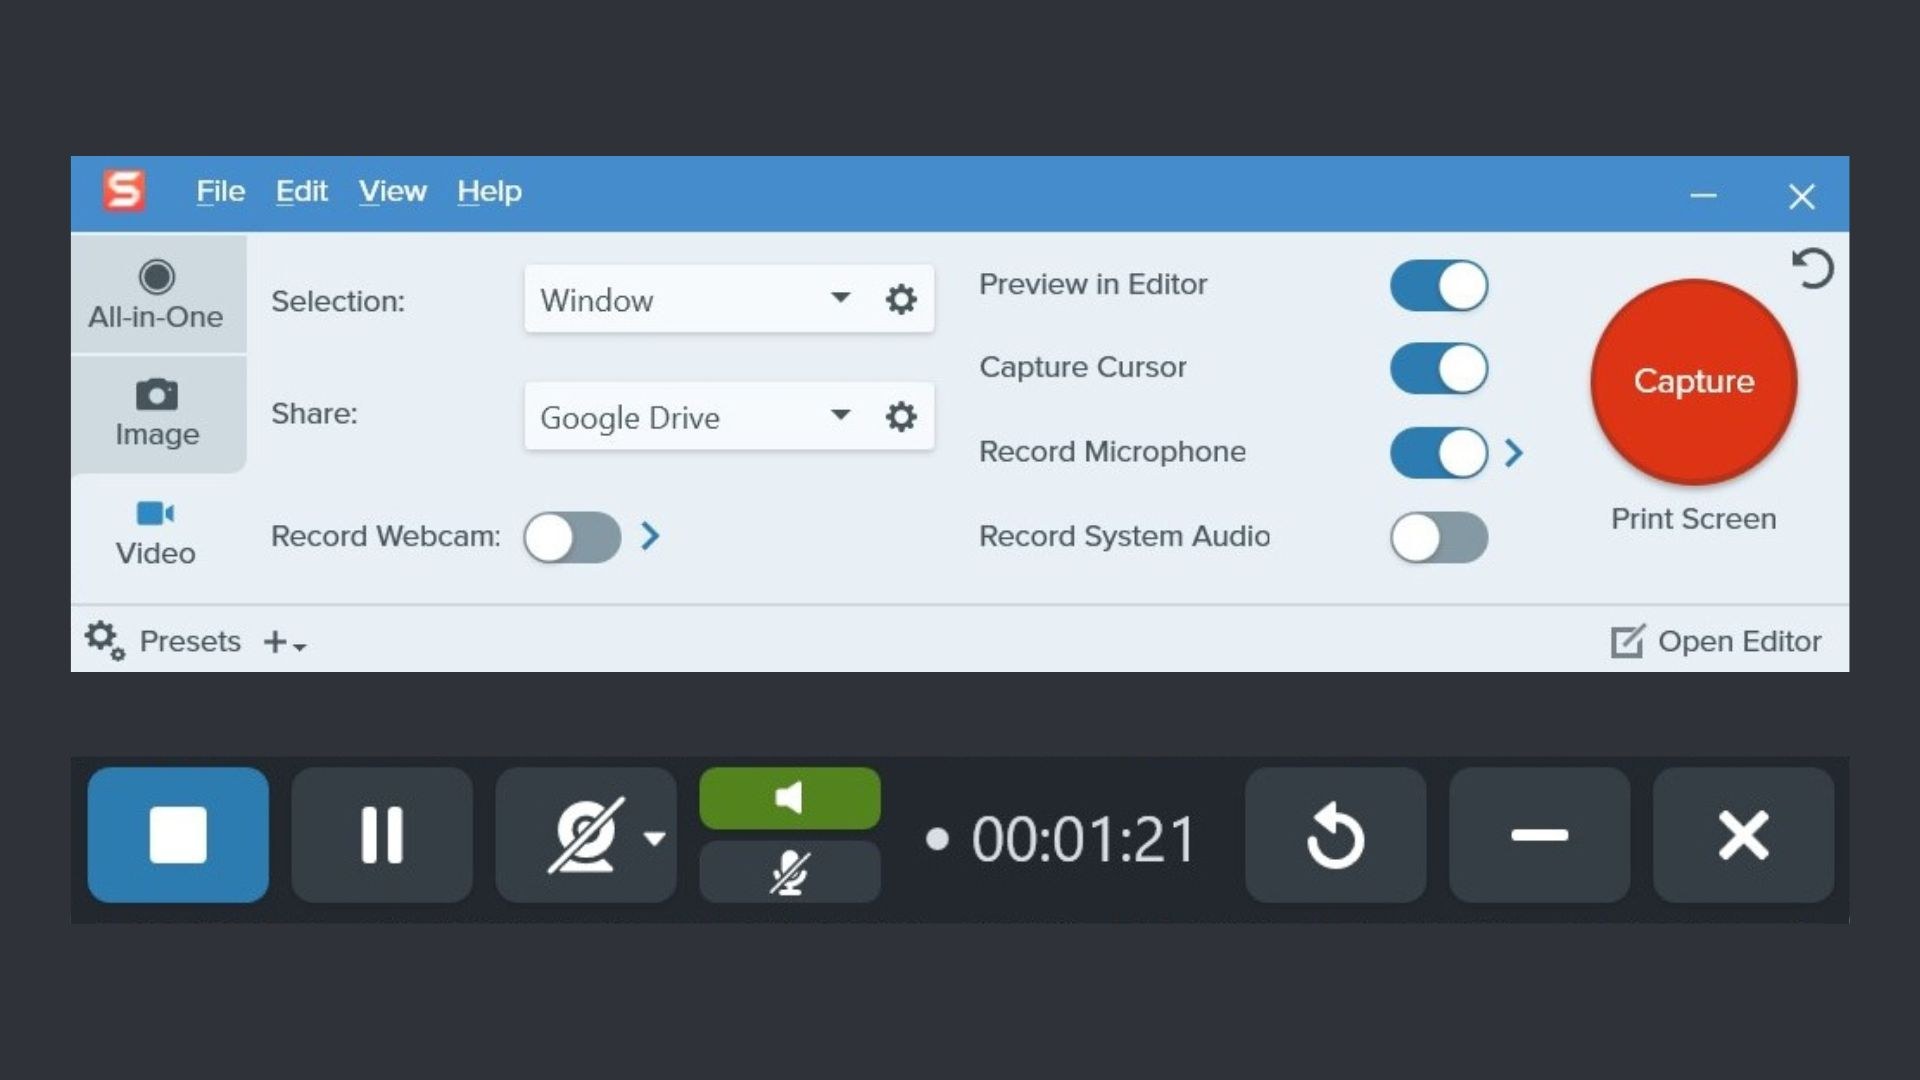Click Open Editor link
The image size is (1920, 1080).
[x=1716, y=641]
